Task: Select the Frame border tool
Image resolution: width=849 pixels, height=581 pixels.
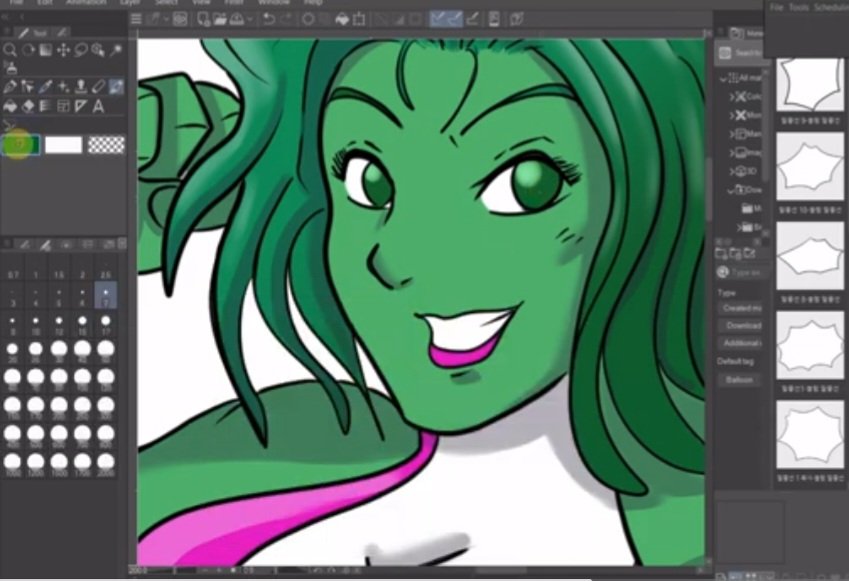Action: 63,106
